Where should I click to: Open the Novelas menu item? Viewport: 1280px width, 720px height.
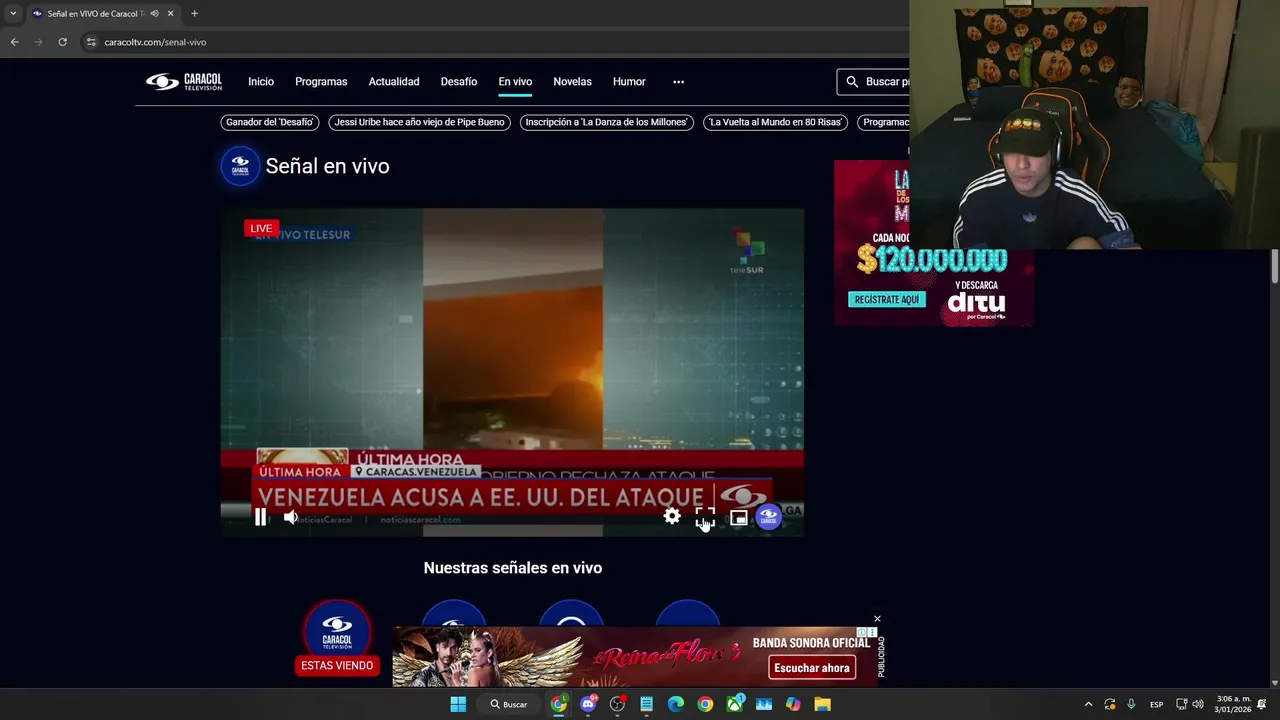tap(572, 82)
